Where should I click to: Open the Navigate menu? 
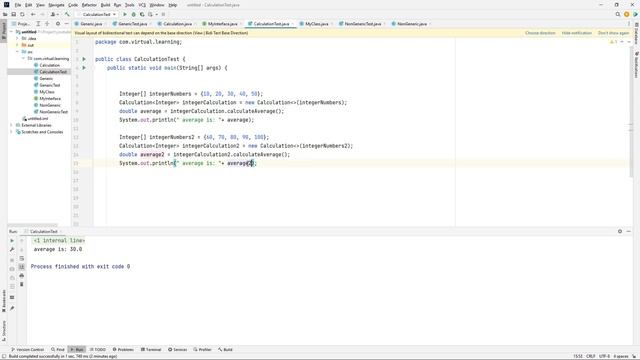click(x=56, y=5)
